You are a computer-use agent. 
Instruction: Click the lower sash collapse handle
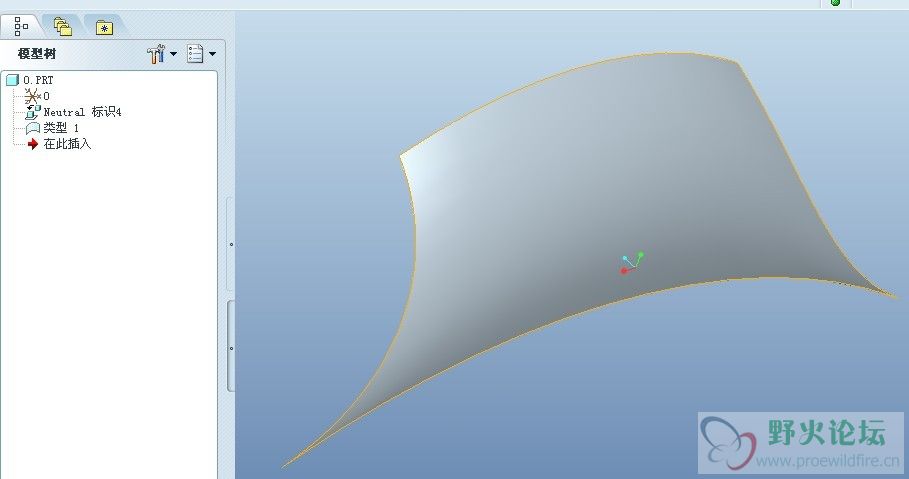pyautogui.click(x=231, y=348)
